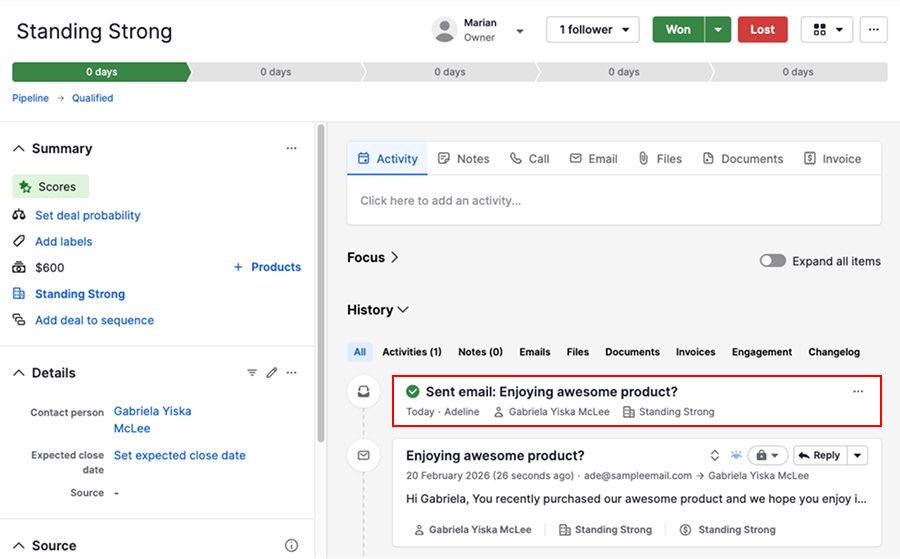Select the Changelog history filter
This screenshot has height=559, width=900.
(x=835, y=352)
